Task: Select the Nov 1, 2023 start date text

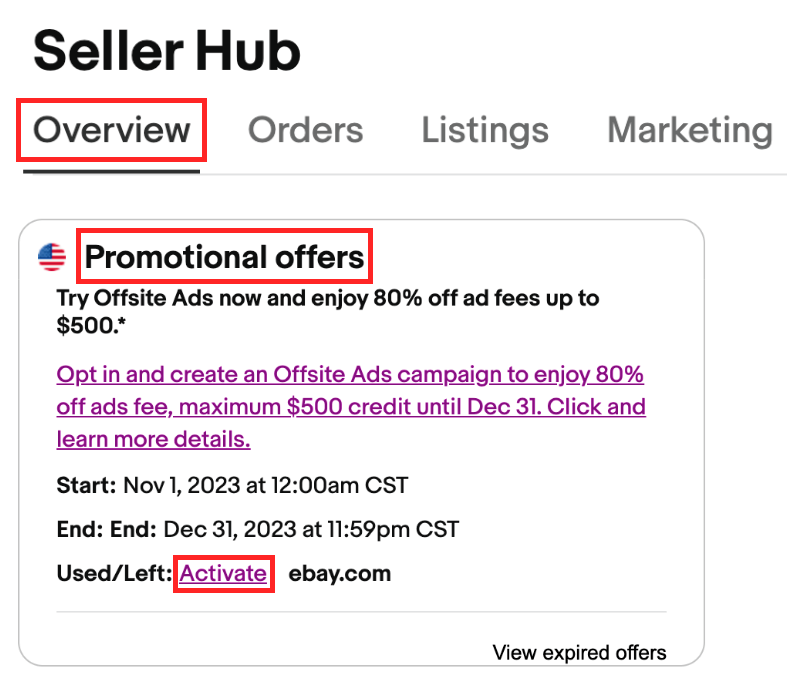Action: tap(266, 485)
